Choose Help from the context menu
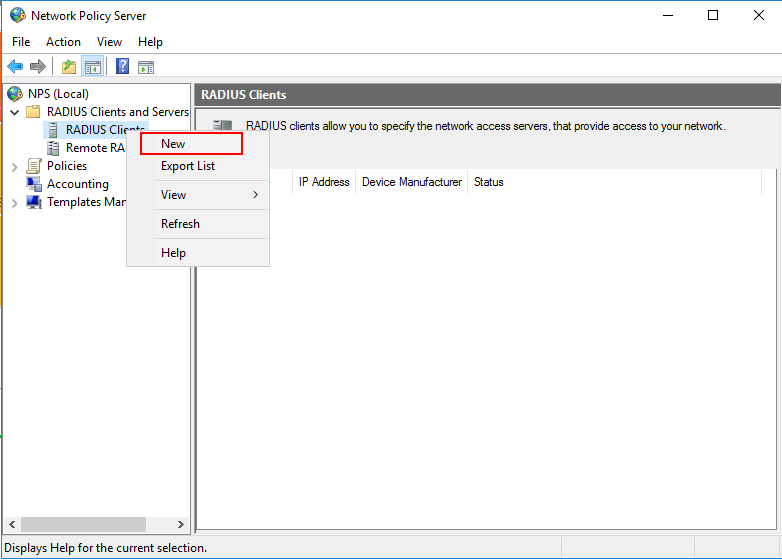Viewport: 782px width, 560px height. pos(198,252)
